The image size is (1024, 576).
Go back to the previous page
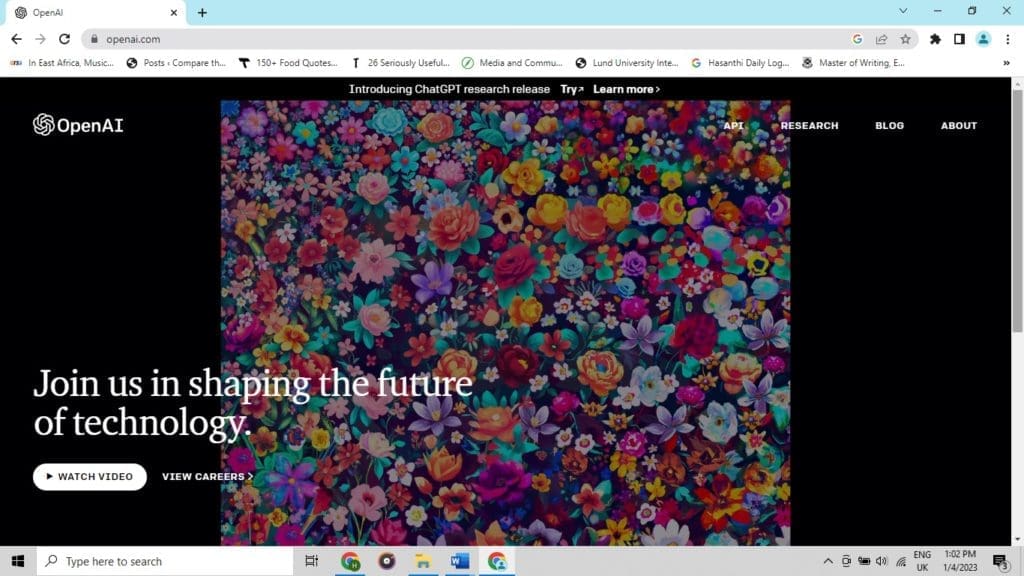coord(16,39)
